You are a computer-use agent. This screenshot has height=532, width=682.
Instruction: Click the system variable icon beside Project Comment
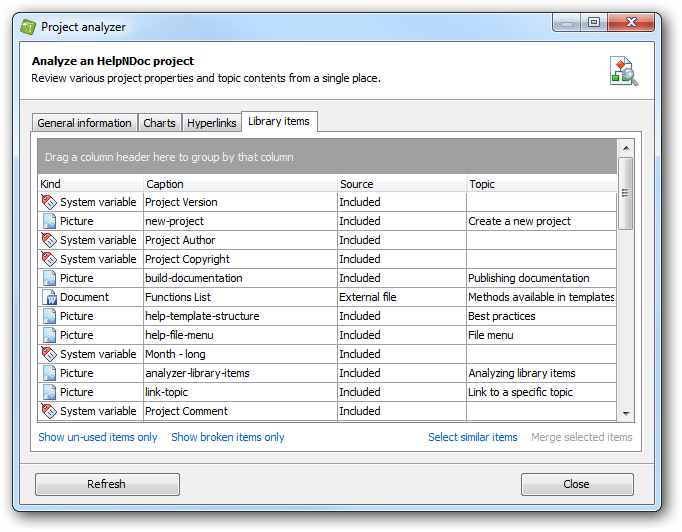[49, 411]
